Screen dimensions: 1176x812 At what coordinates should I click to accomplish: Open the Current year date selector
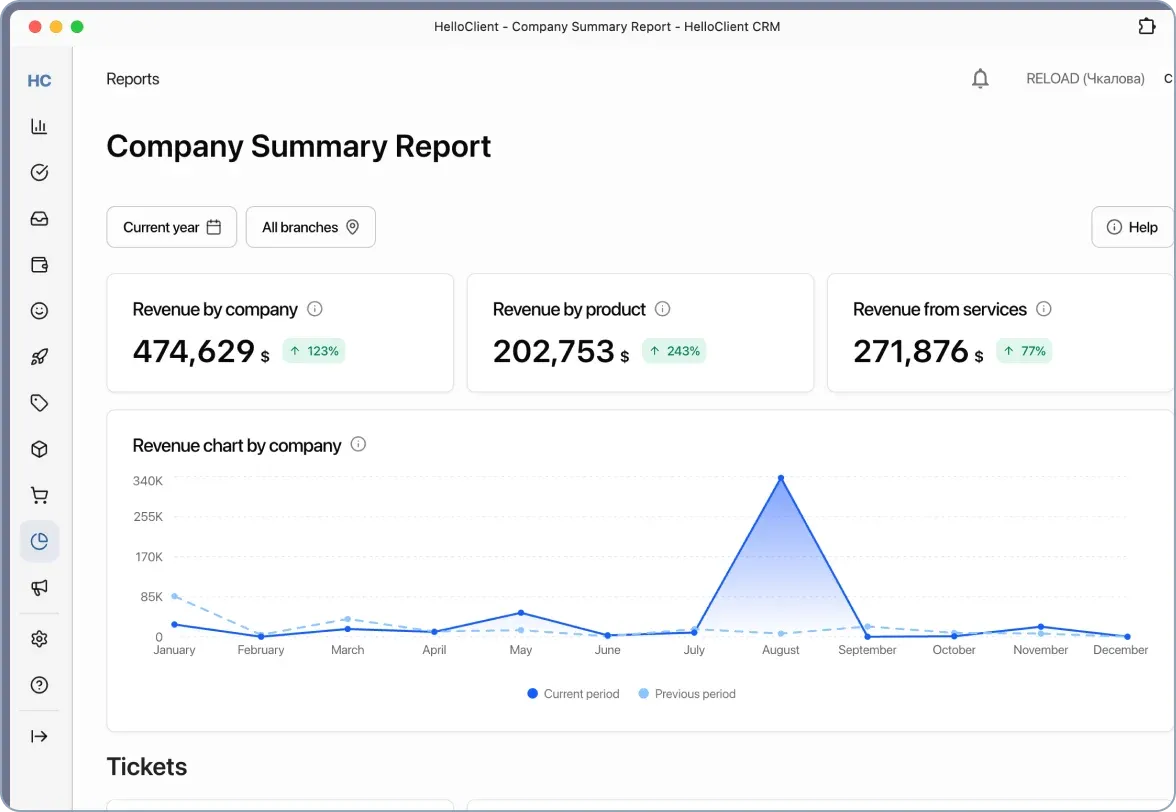pyautogui.click(x=171, y=227)
